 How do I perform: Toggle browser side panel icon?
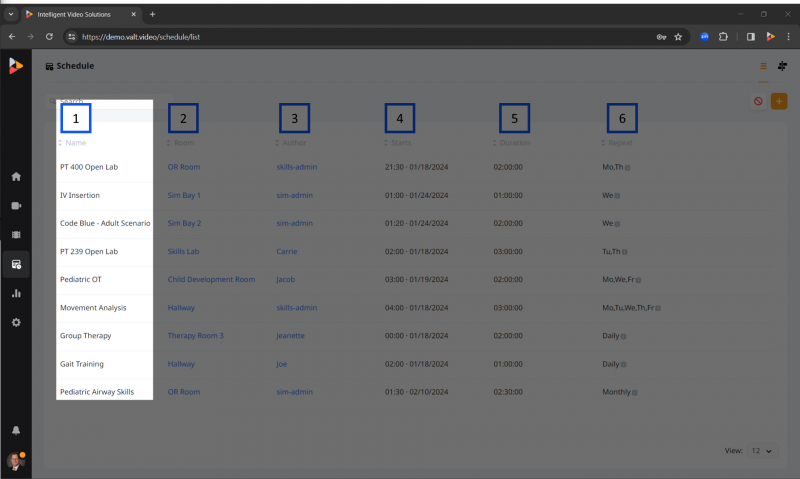point(751,37)
